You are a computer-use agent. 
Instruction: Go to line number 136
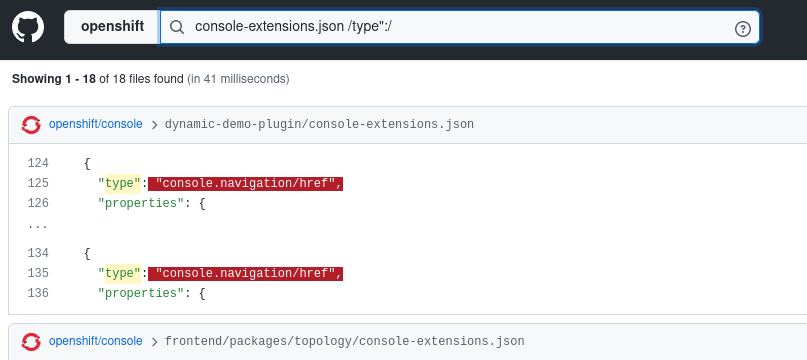point(38,293)
